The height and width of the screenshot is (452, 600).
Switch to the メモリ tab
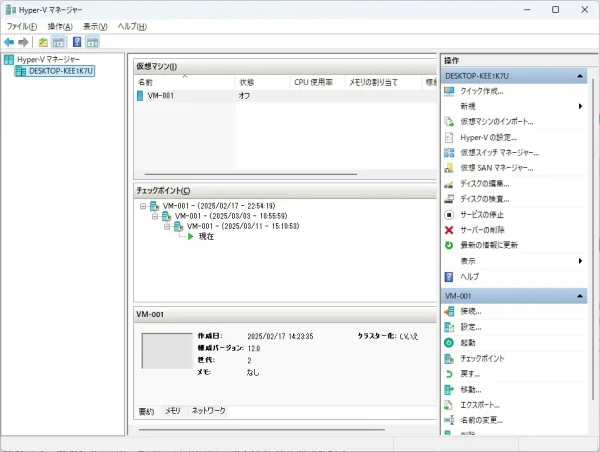pos(173,411)
